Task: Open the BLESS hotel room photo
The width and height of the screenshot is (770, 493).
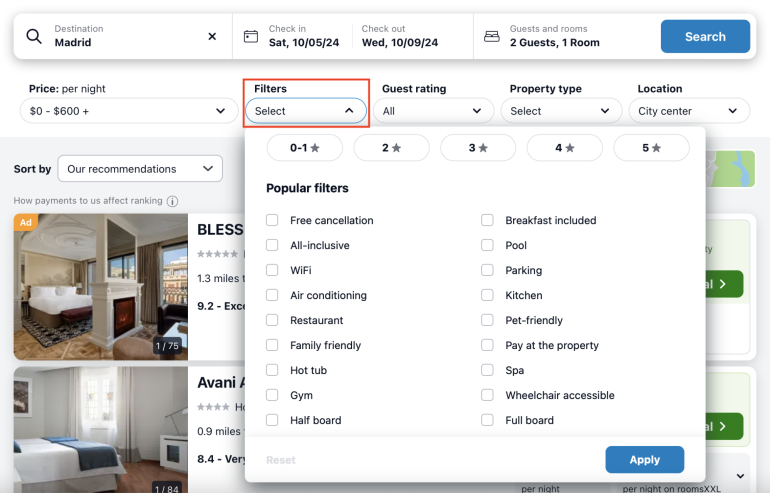Action: click(100, 286)
